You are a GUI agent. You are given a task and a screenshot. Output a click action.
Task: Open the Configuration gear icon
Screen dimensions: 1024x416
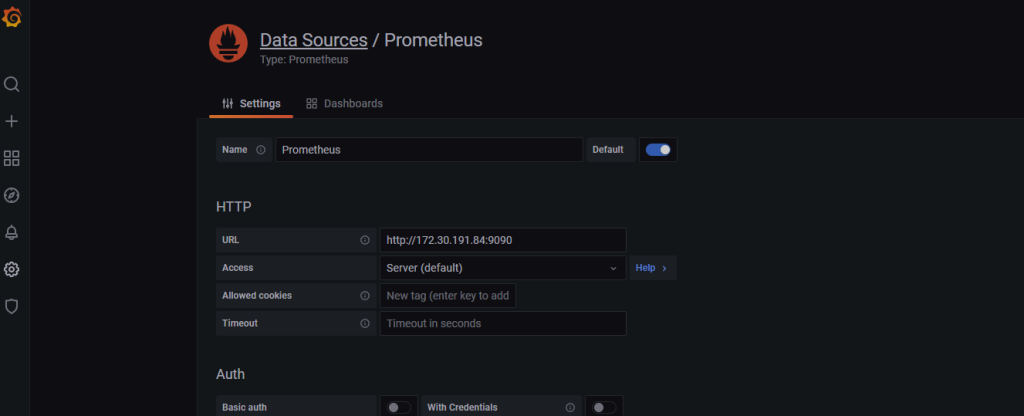(12, 269)
